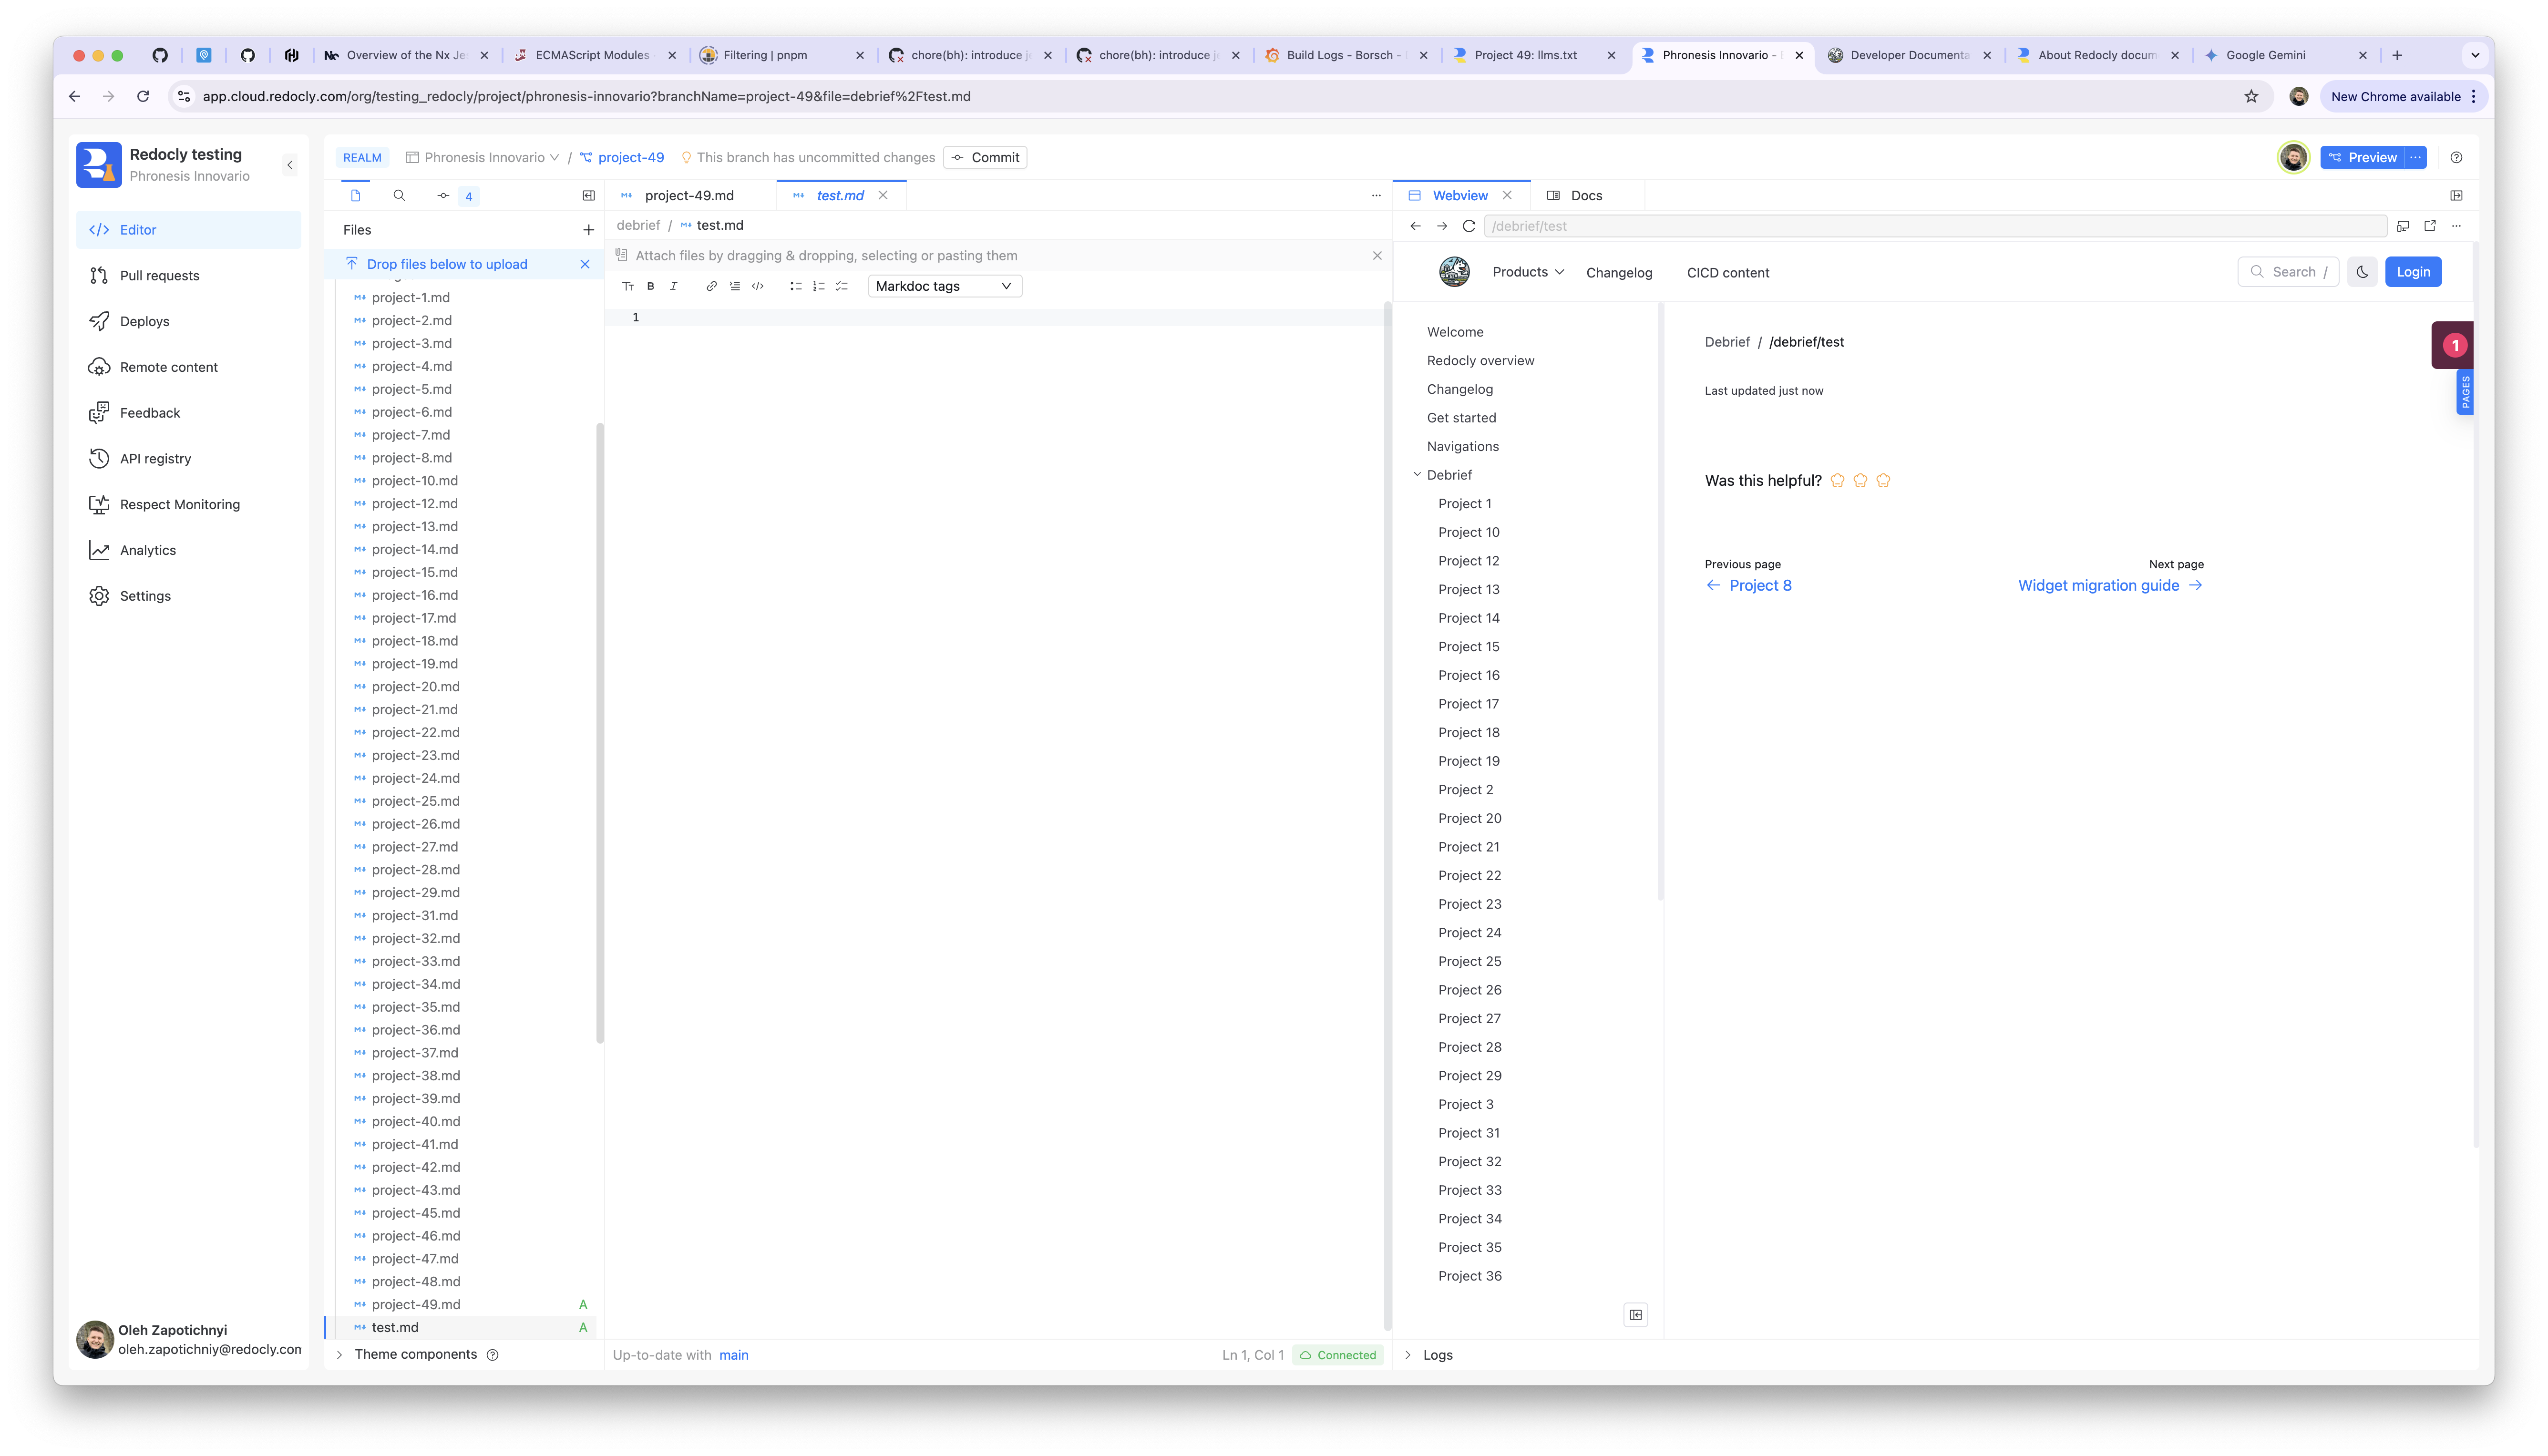Collapse preview sidebar using bottom panel icon
The width and height of the screenshot is (2548, 1456).
tap(1636, 1315)
